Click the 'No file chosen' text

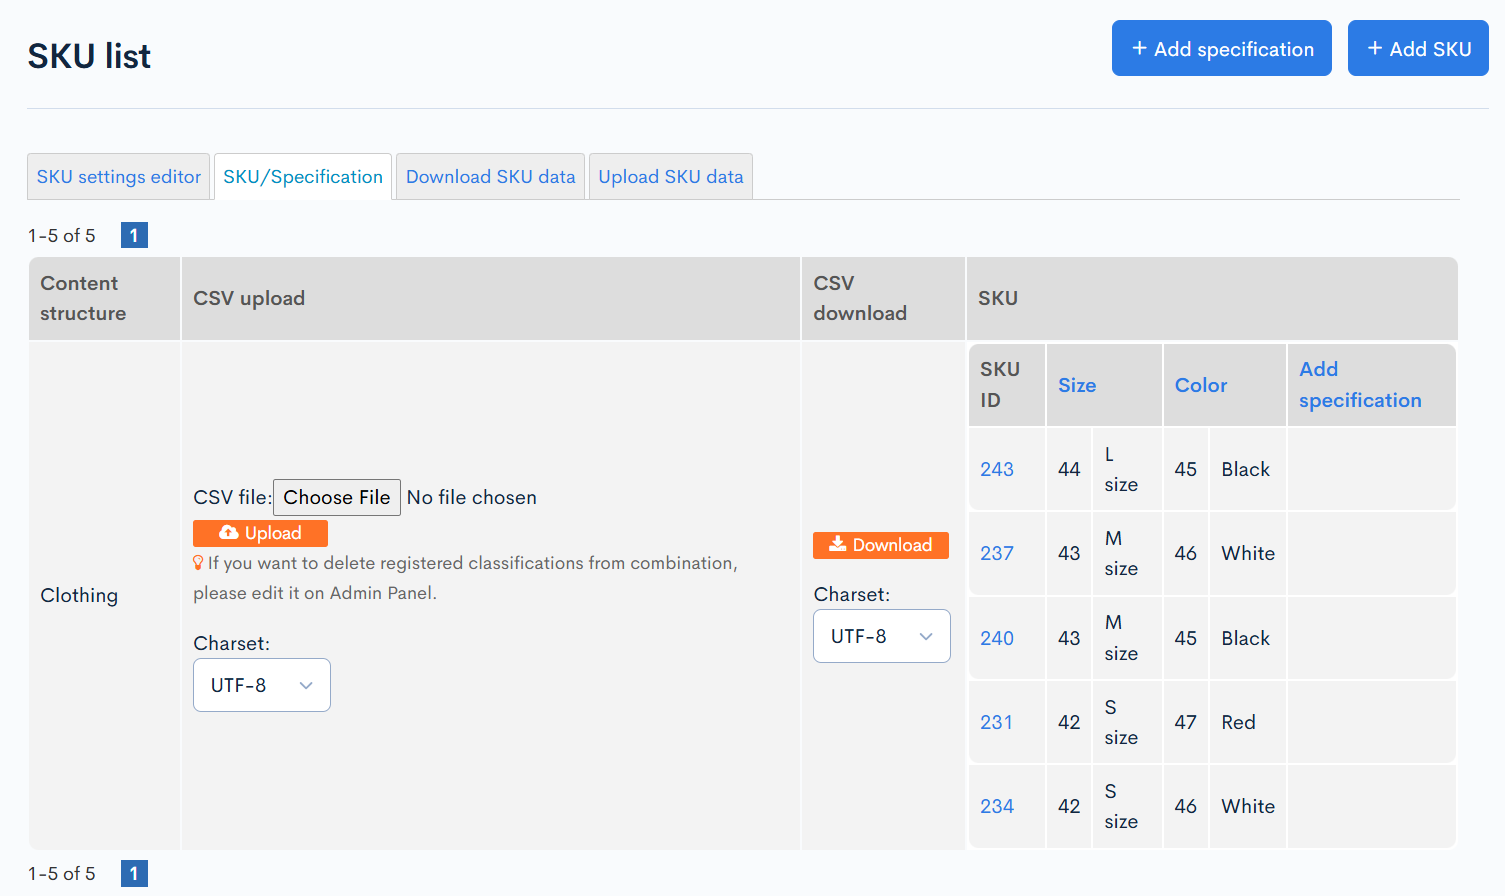(472, 497)
